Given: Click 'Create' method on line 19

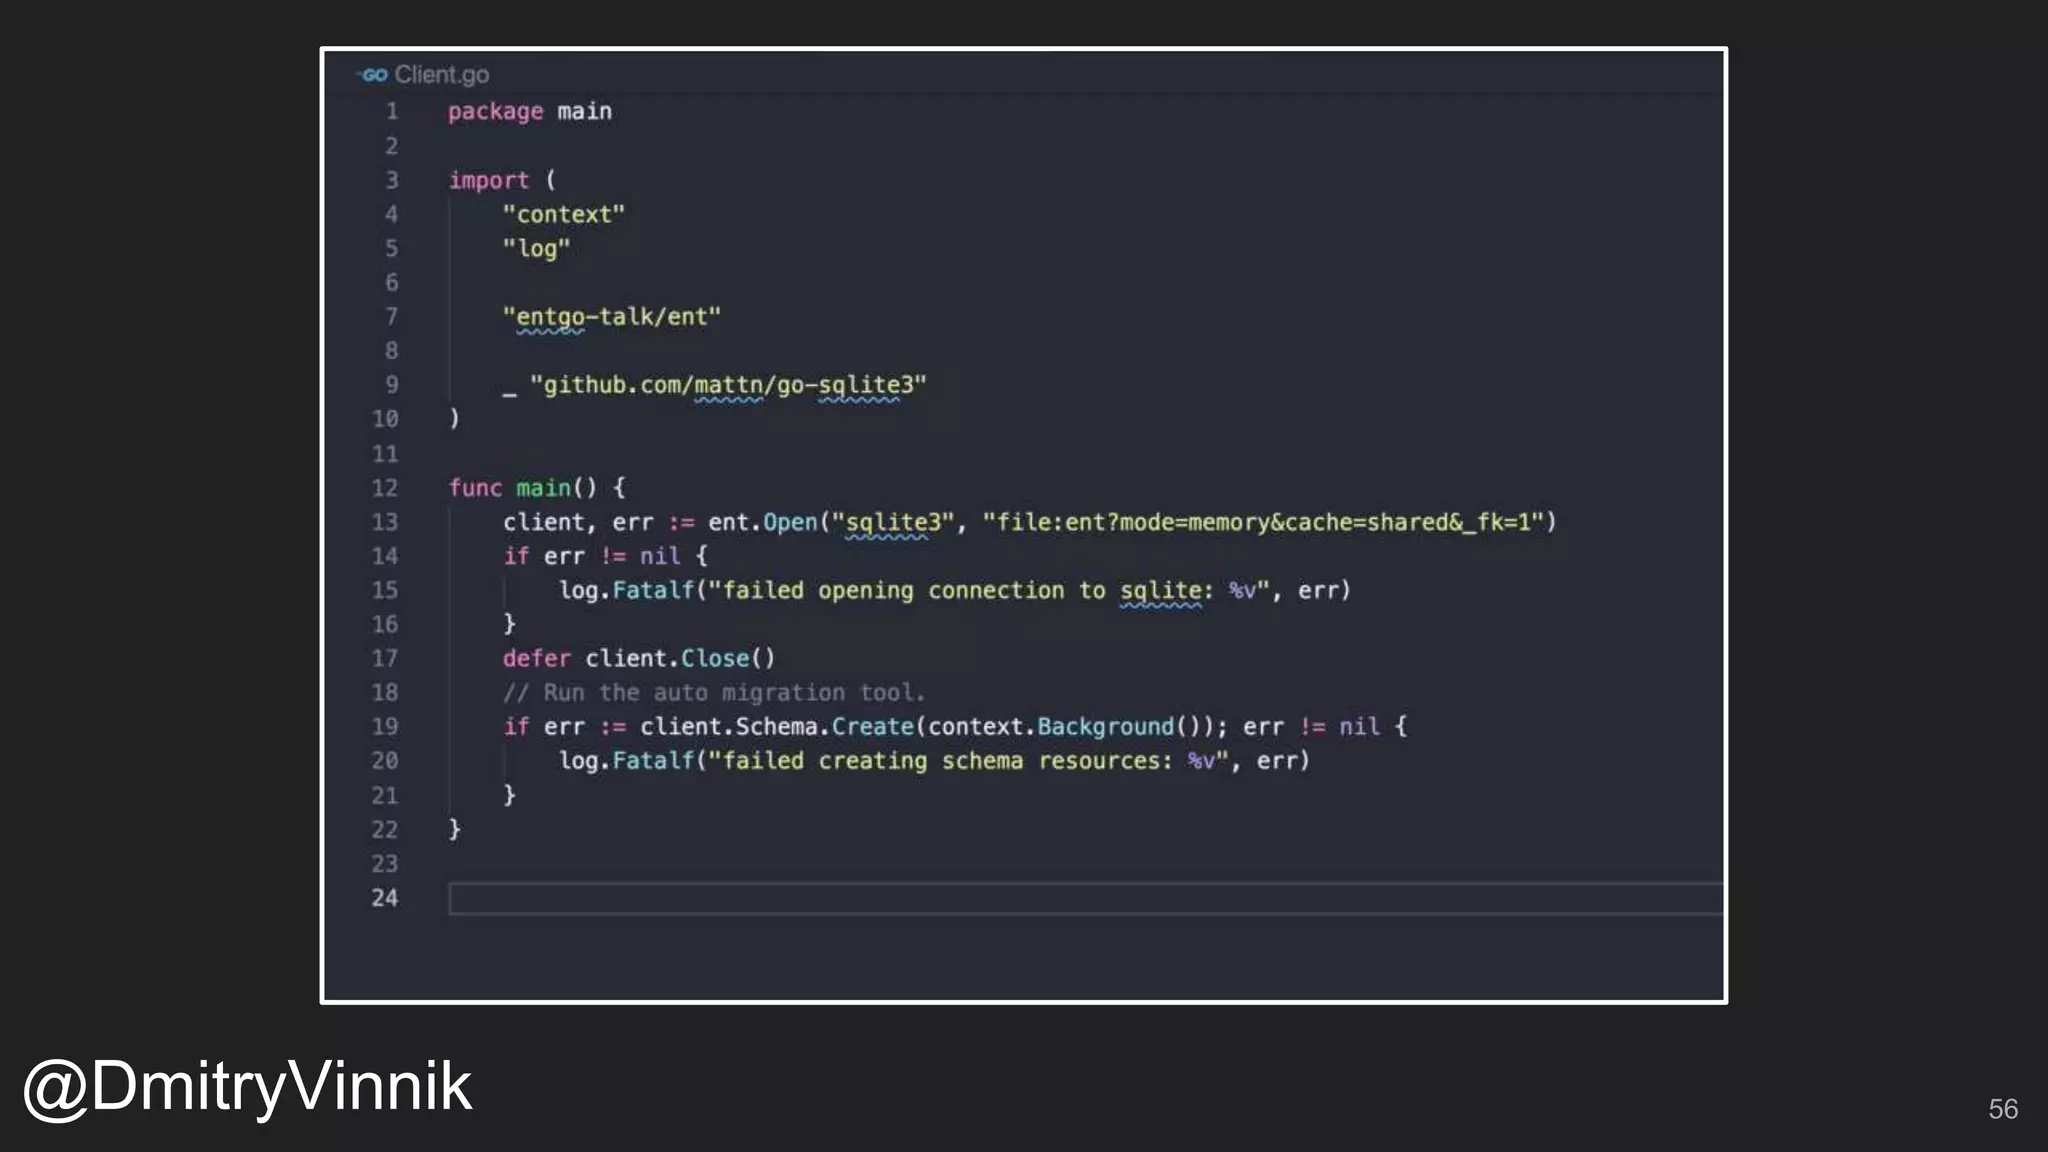Looking at the screenshot, I should (872, 727).
